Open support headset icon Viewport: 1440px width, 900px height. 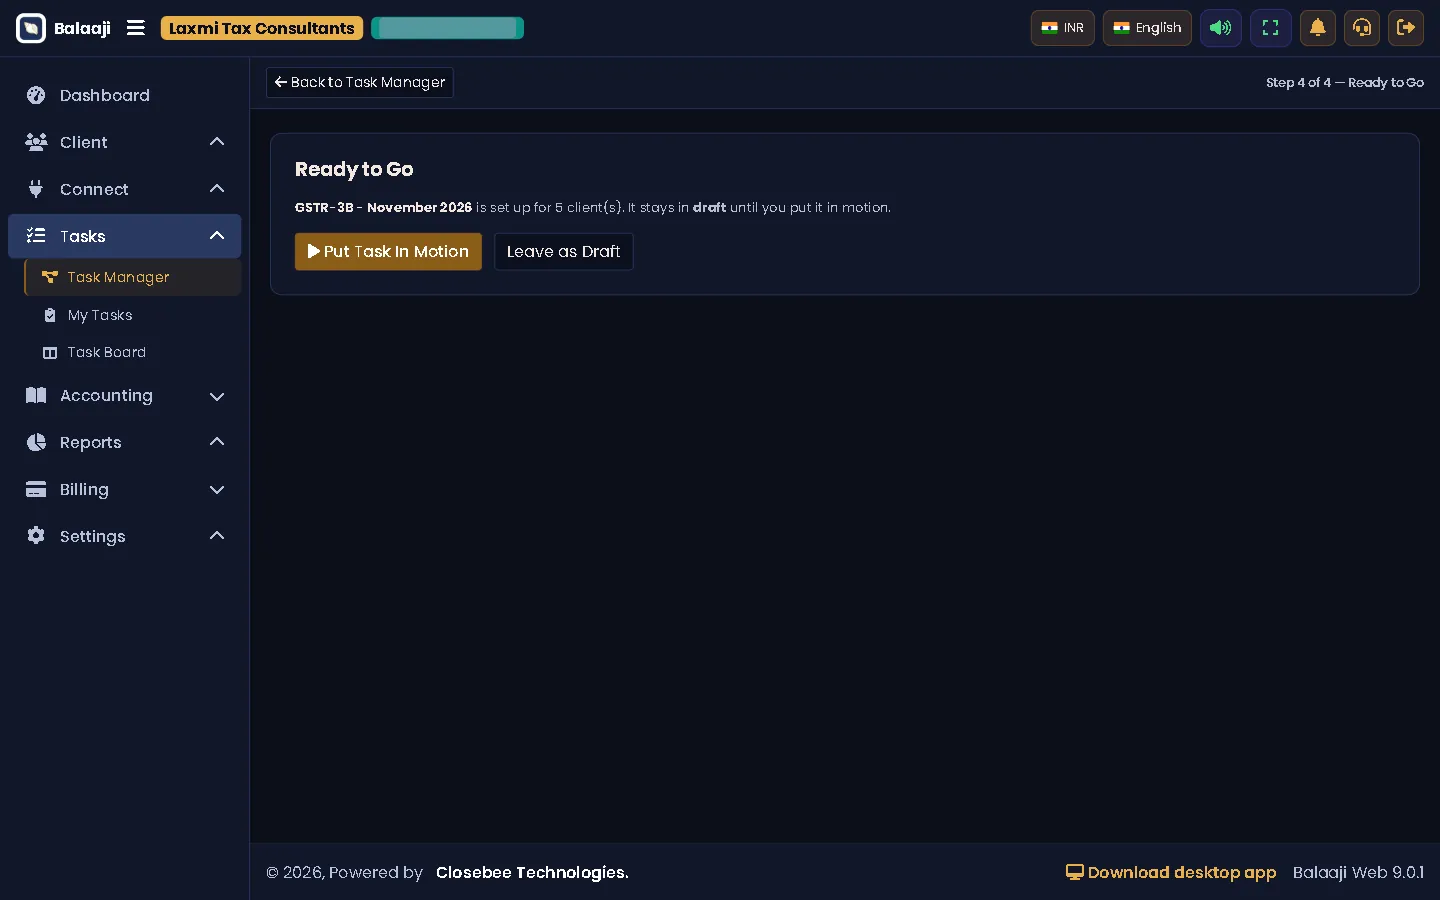[1362, 28]
